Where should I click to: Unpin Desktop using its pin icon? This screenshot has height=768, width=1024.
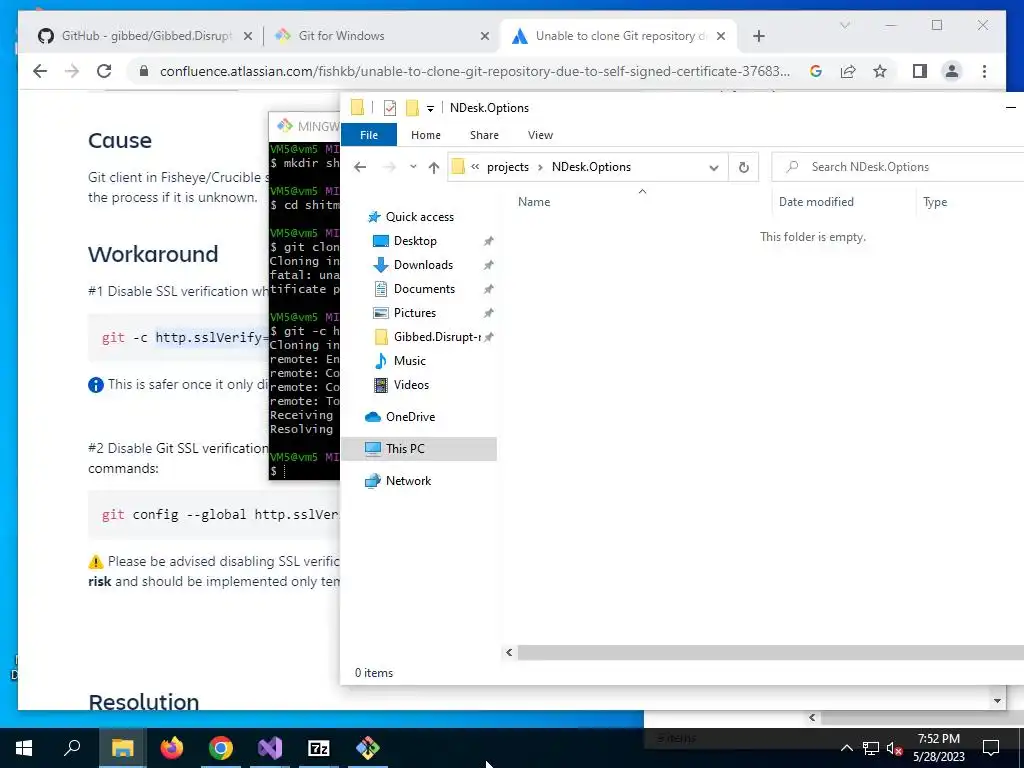tap(488, 241)
